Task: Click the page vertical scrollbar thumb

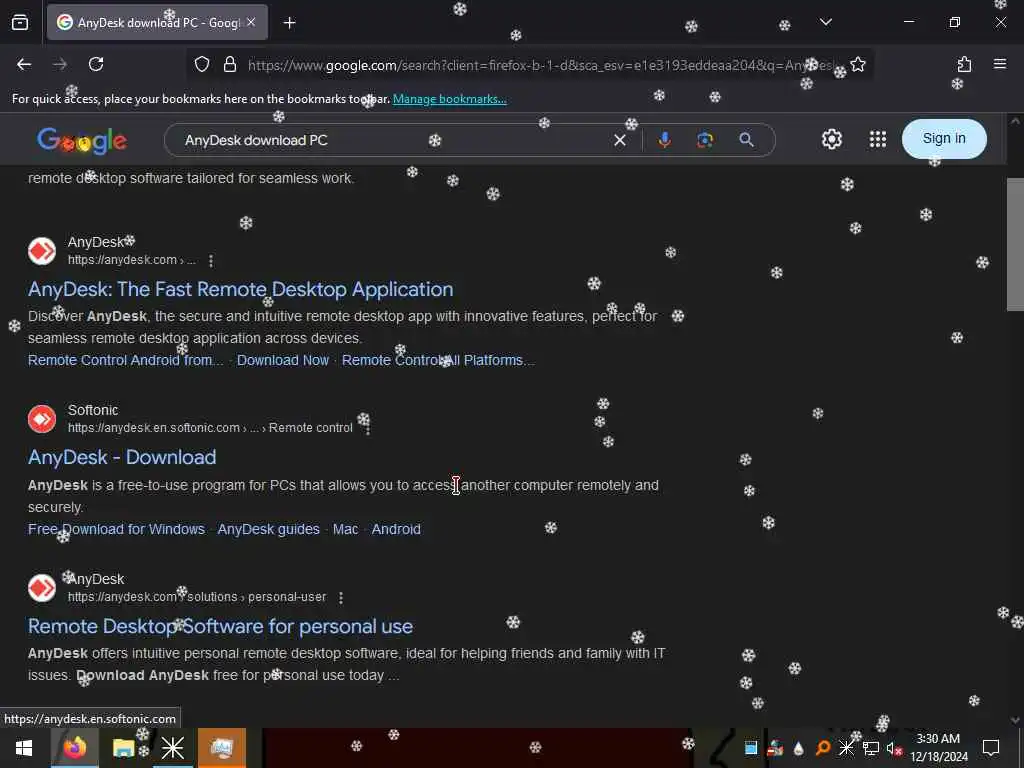Action: click(1015, 244)
